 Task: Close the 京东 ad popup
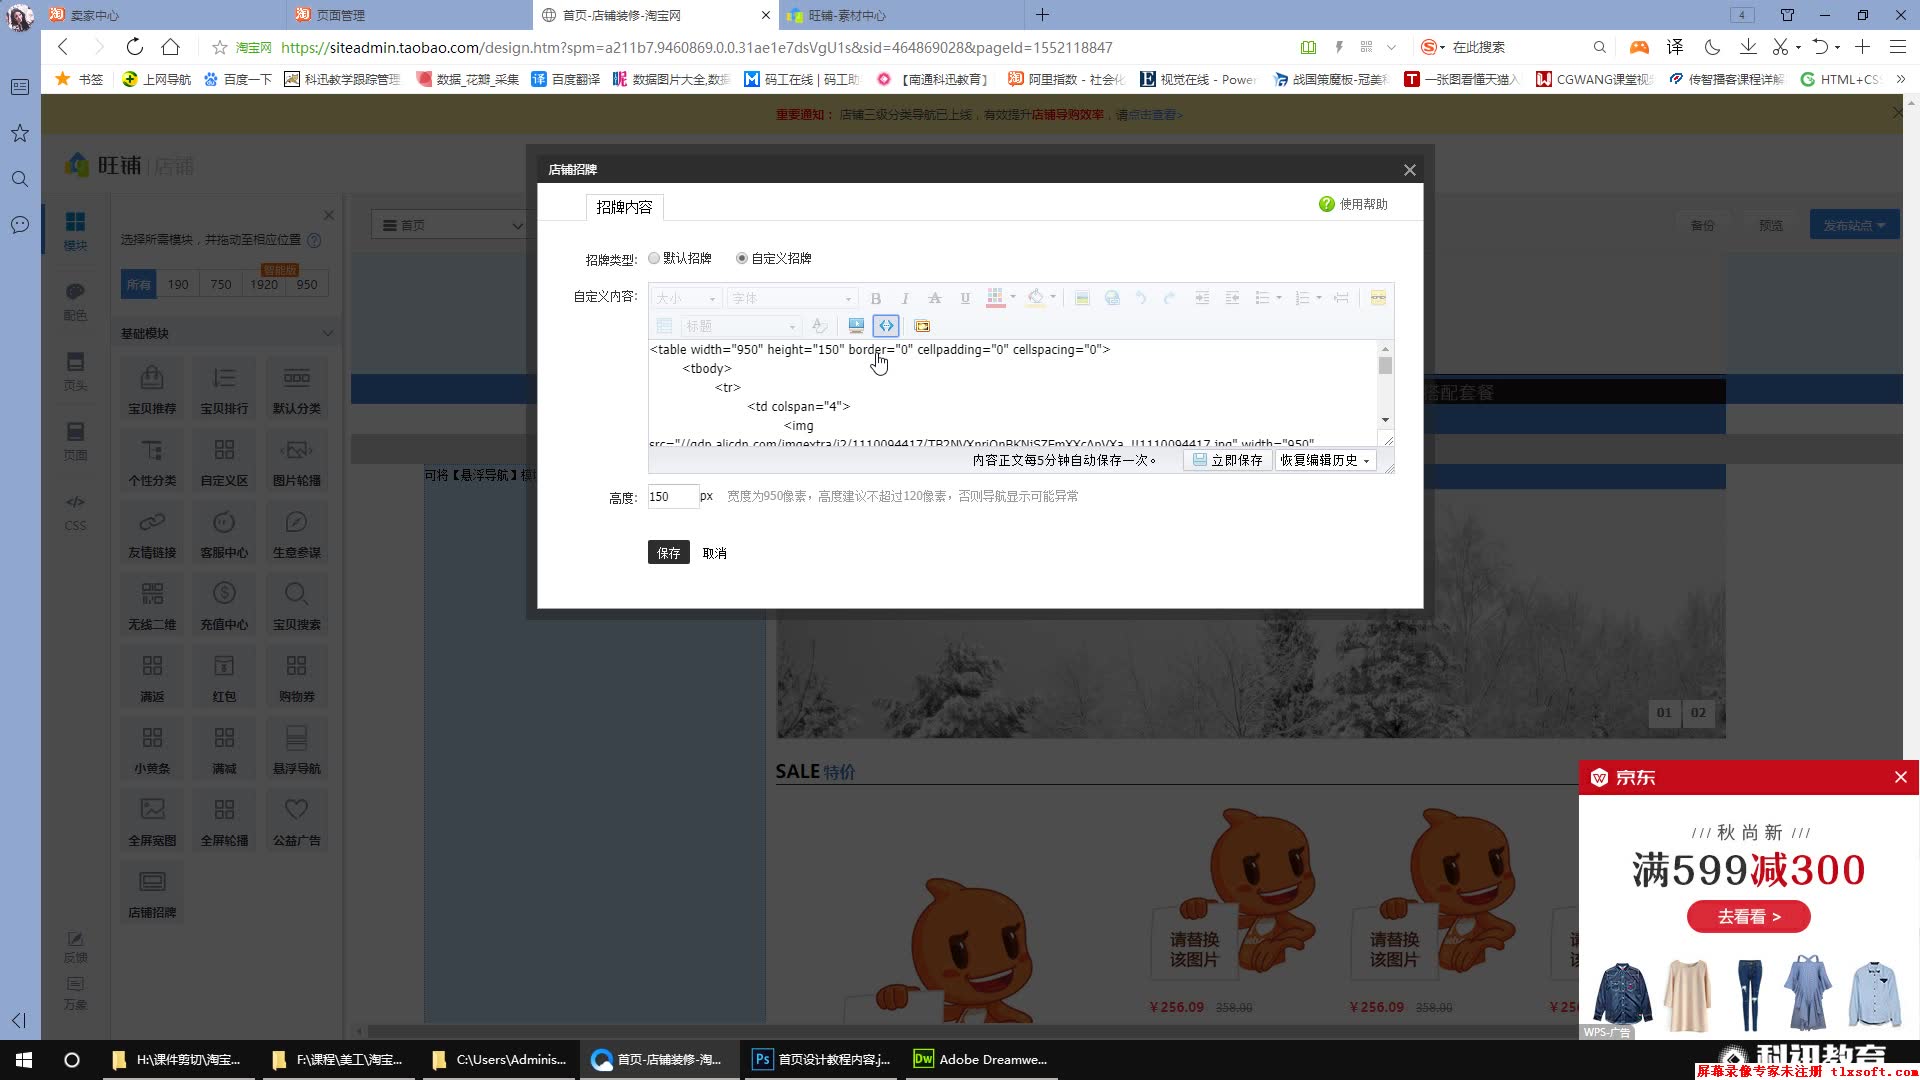pos(1901,777)
